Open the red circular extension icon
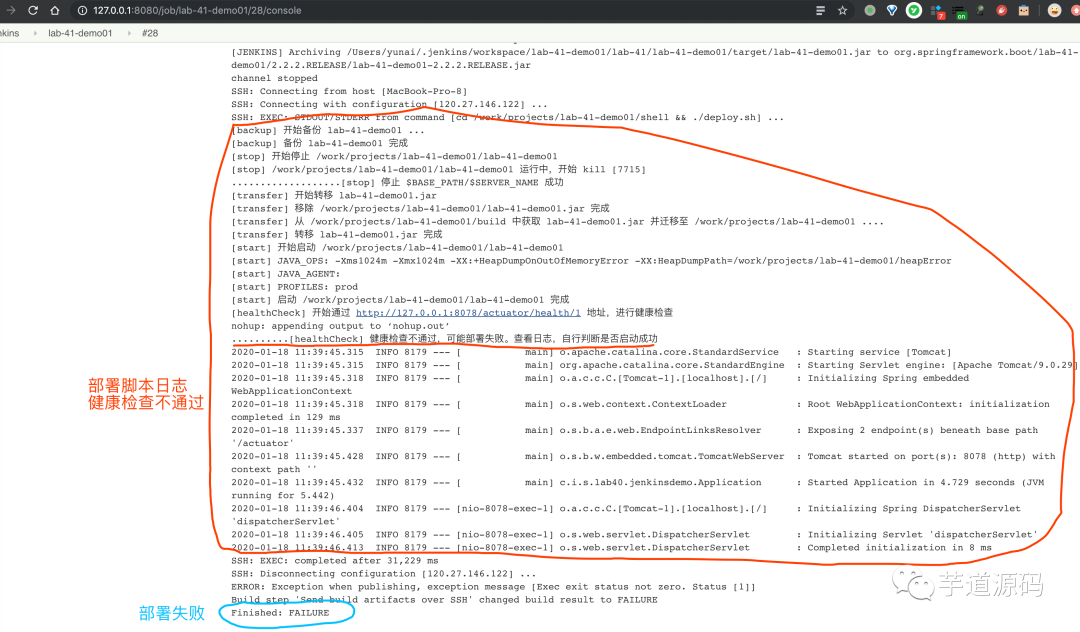This screenshot has width=1080, height=632. 1001,10
